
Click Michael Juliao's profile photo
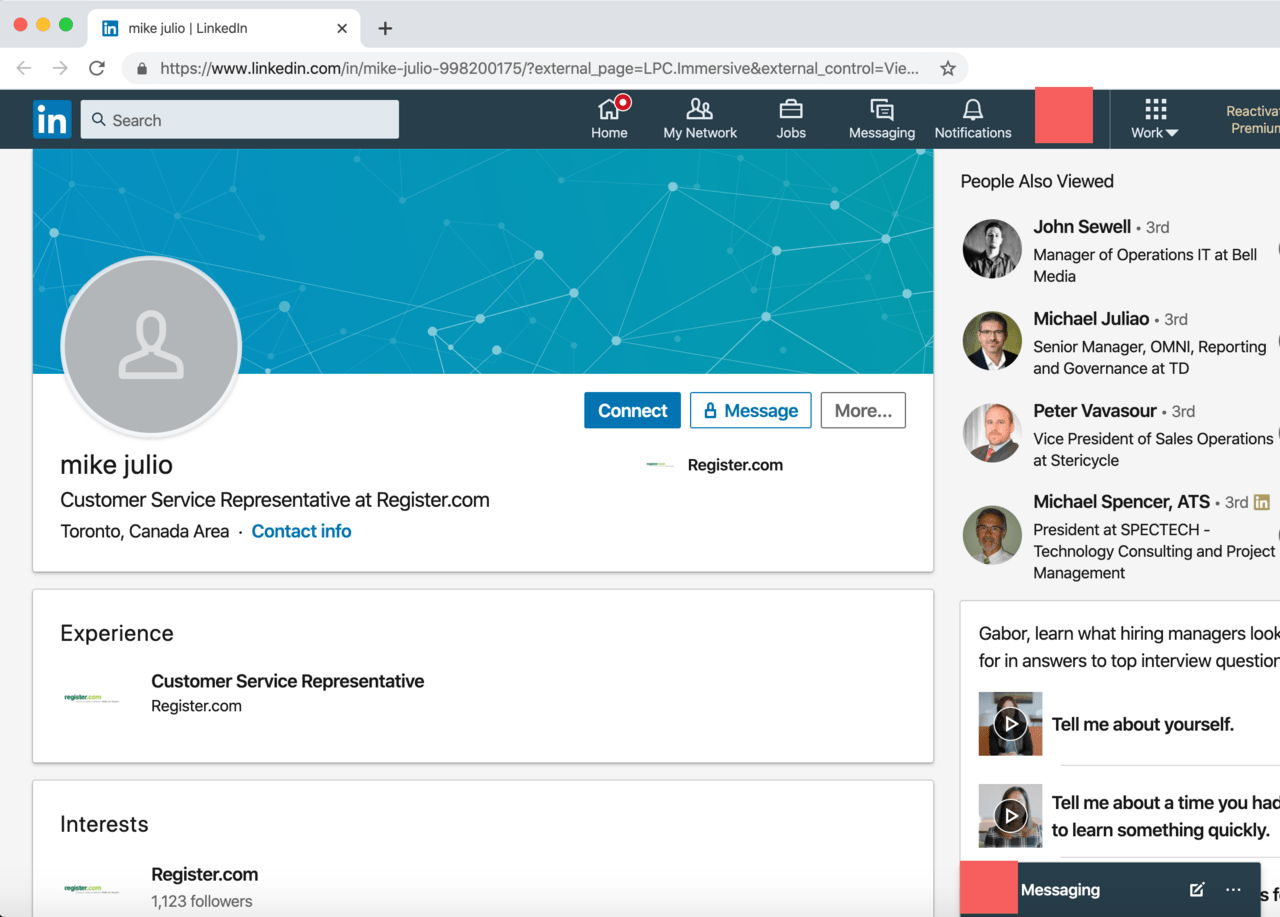click(992, 340)
